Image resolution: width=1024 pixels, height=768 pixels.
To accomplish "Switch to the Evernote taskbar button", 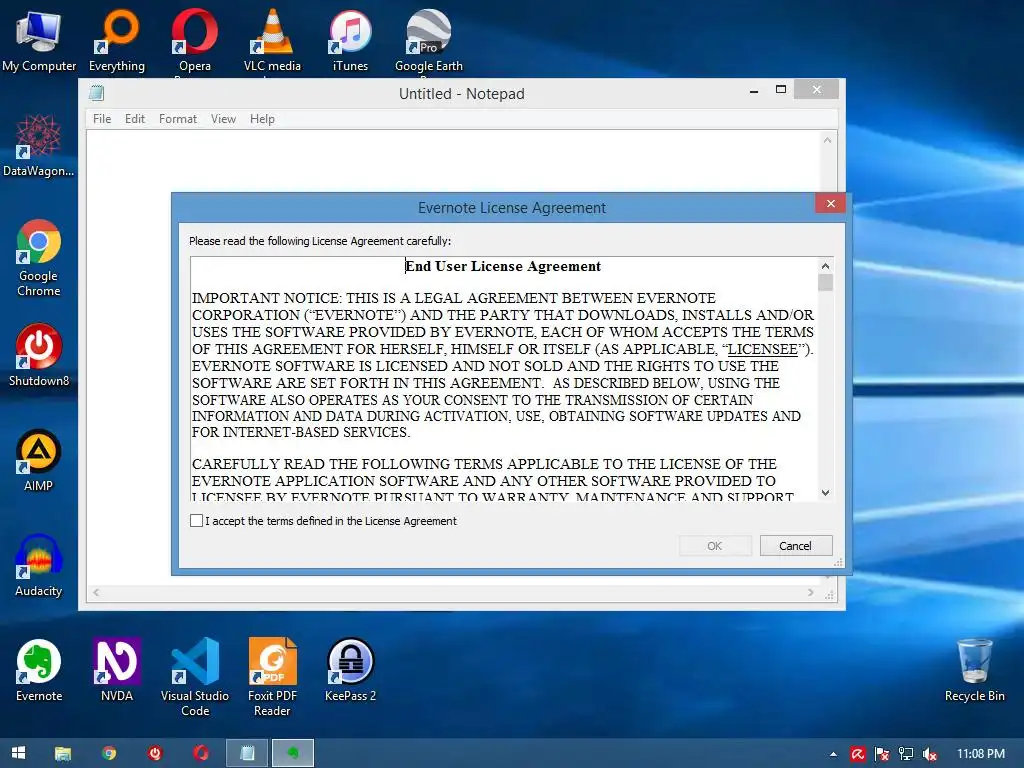I will (293, 753).
